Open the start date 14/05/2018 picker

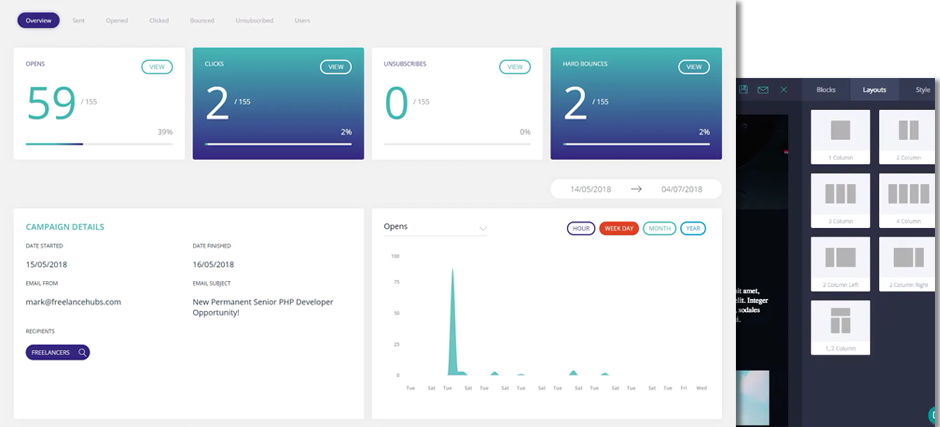click(x=590, y=189)
